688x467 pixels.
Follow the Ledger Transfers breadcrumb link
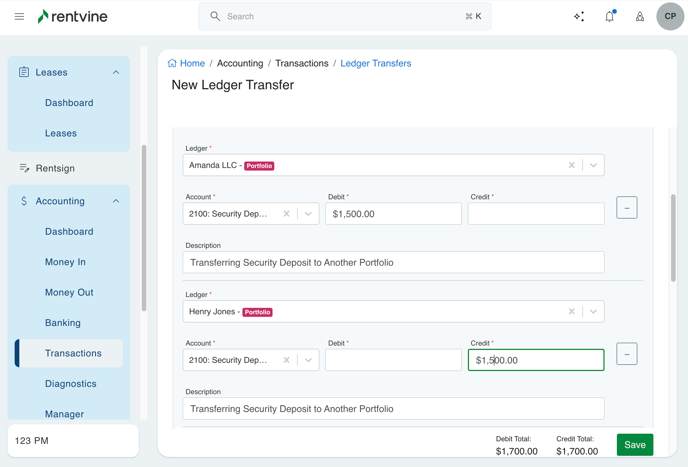375,63
